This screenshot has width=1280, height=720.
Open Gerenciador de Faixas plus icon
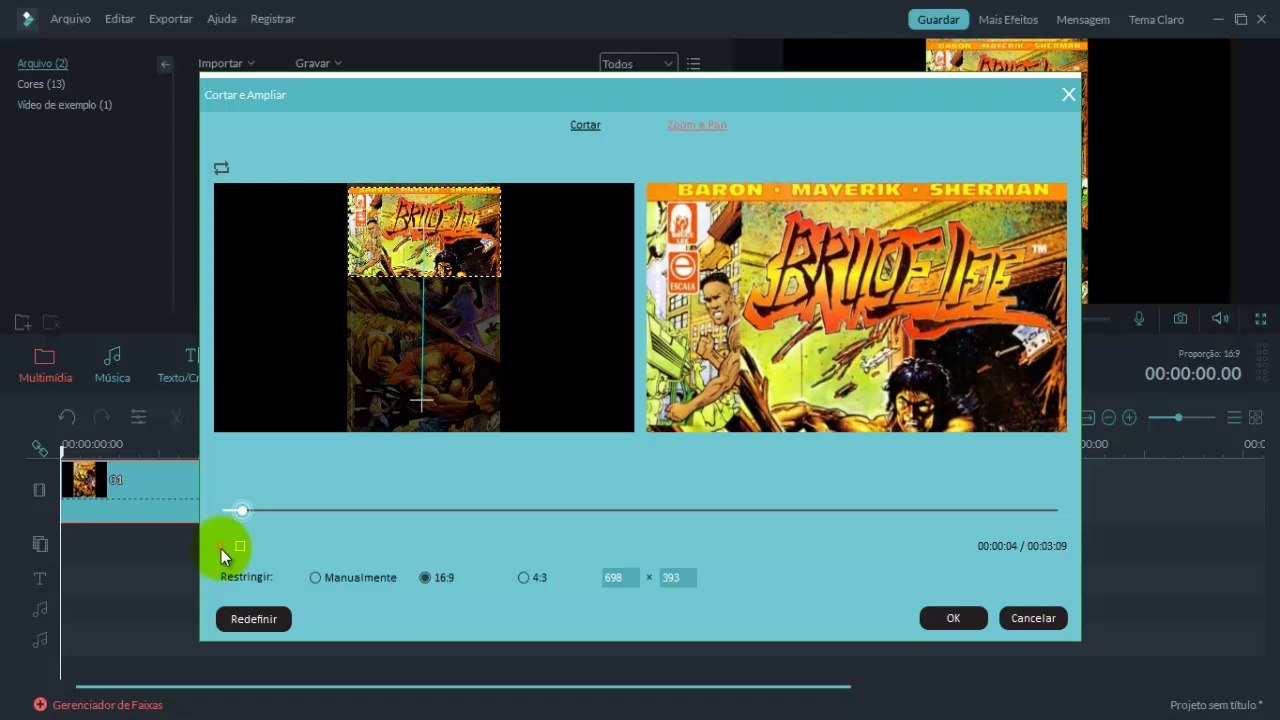tap(40, 704)
